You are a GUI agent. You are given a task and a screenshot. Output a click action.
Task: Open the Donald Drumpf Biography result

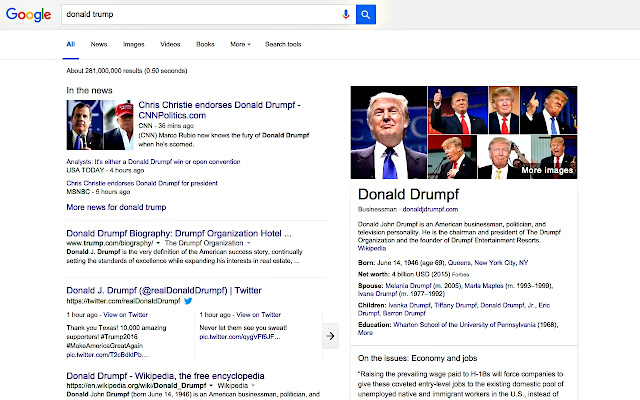click(x=179, y=233)
